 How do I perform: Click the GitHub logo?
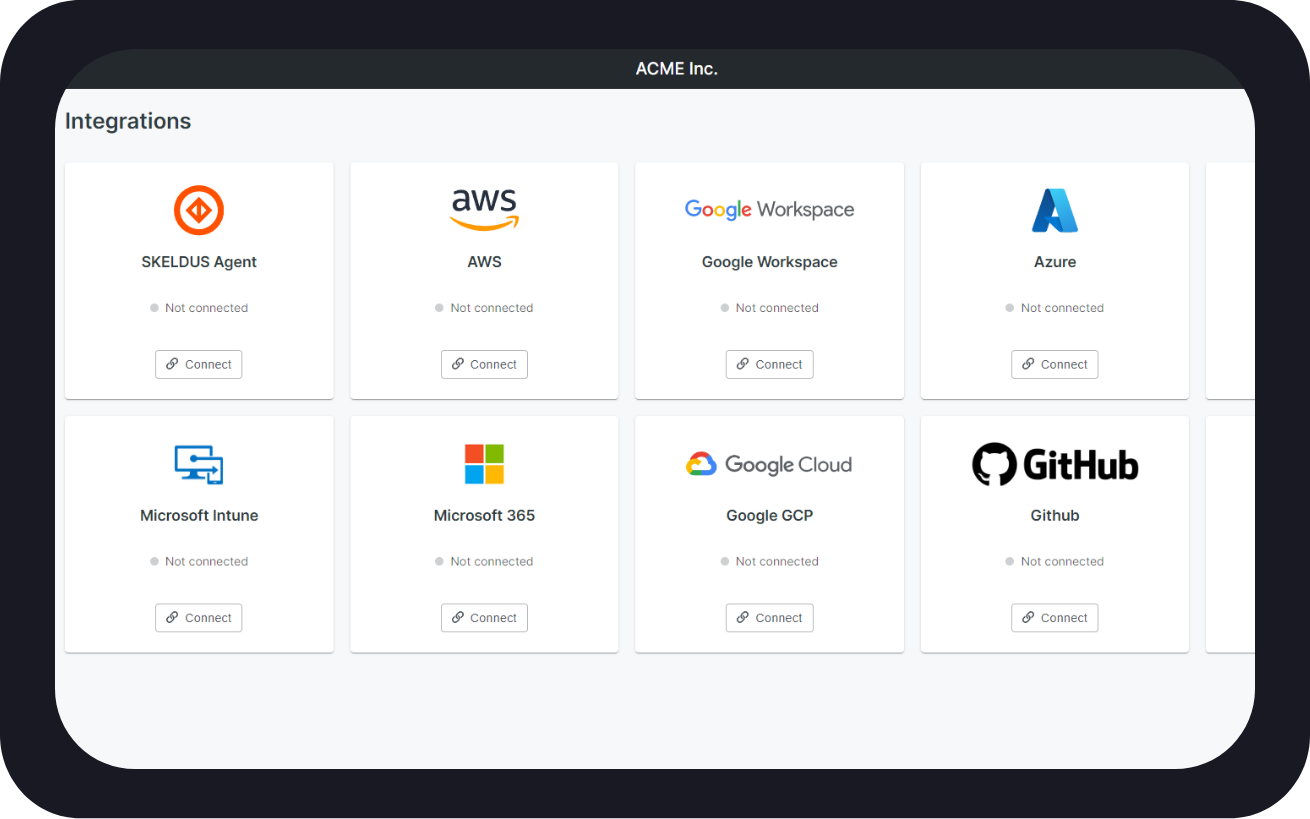pos(1055,464)
